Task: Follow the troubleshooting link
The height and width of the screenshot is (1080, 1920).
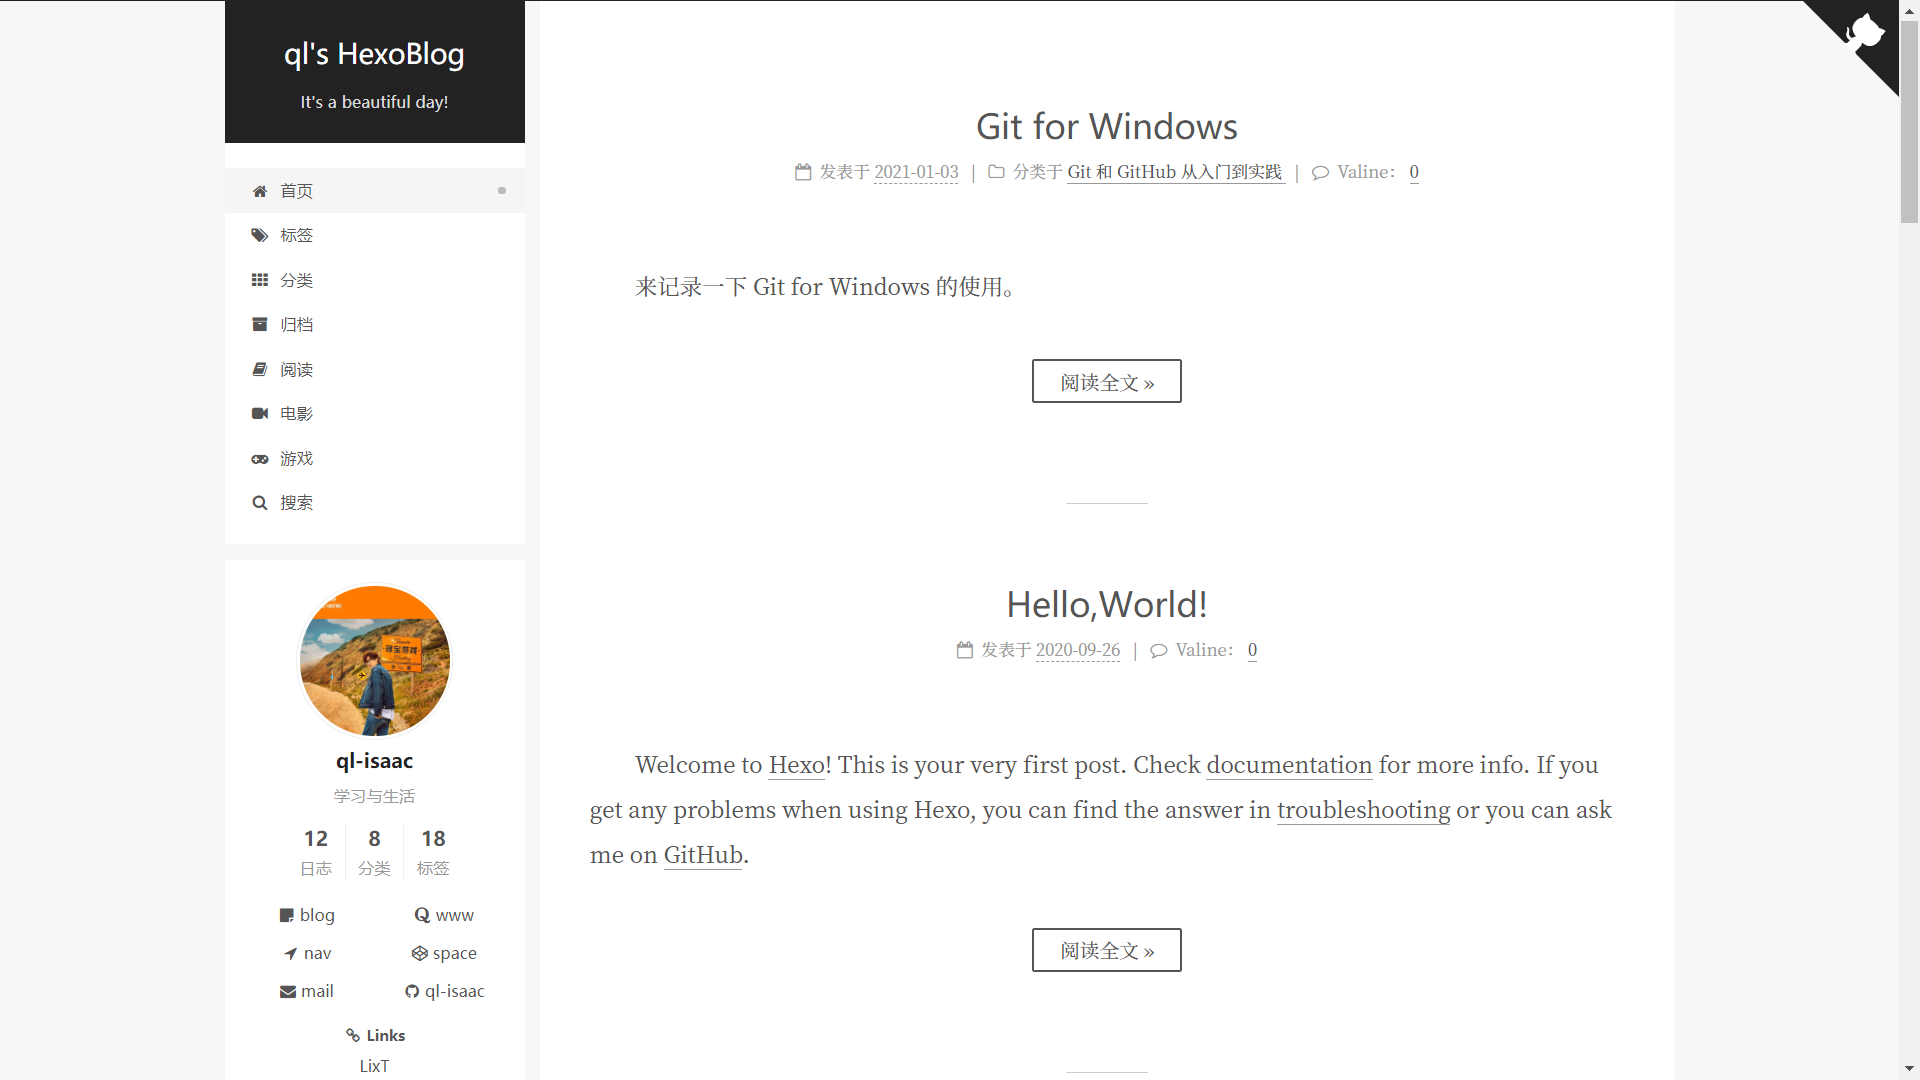Action: (1363, 810)
